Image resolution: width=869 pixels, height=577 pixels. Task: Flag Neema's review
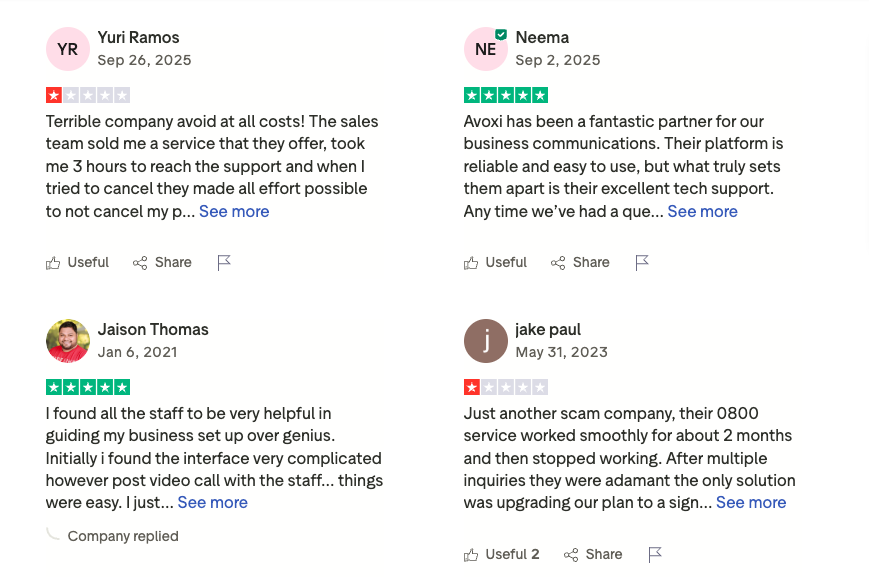[x=642, y=263]
